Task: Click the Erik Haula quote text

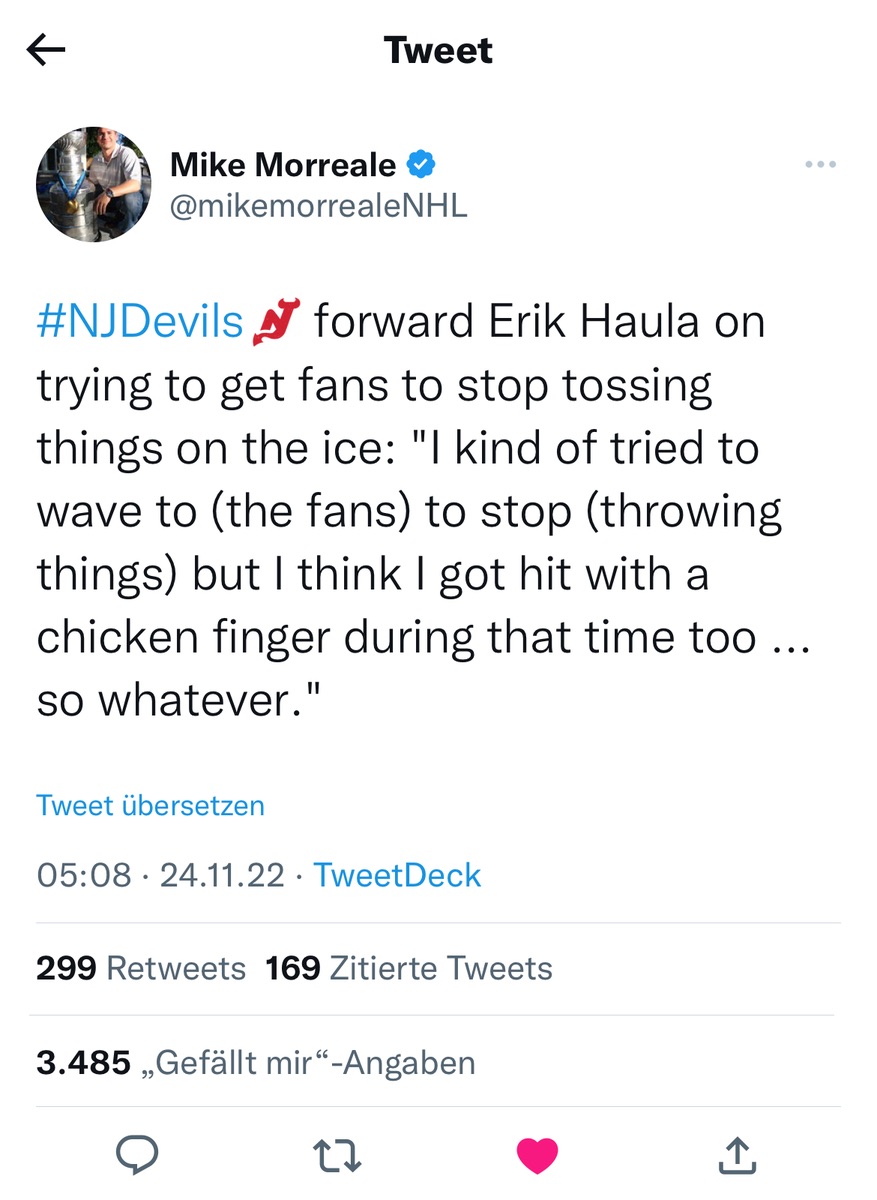Action: pyautogui.click(x=420, y=510)
